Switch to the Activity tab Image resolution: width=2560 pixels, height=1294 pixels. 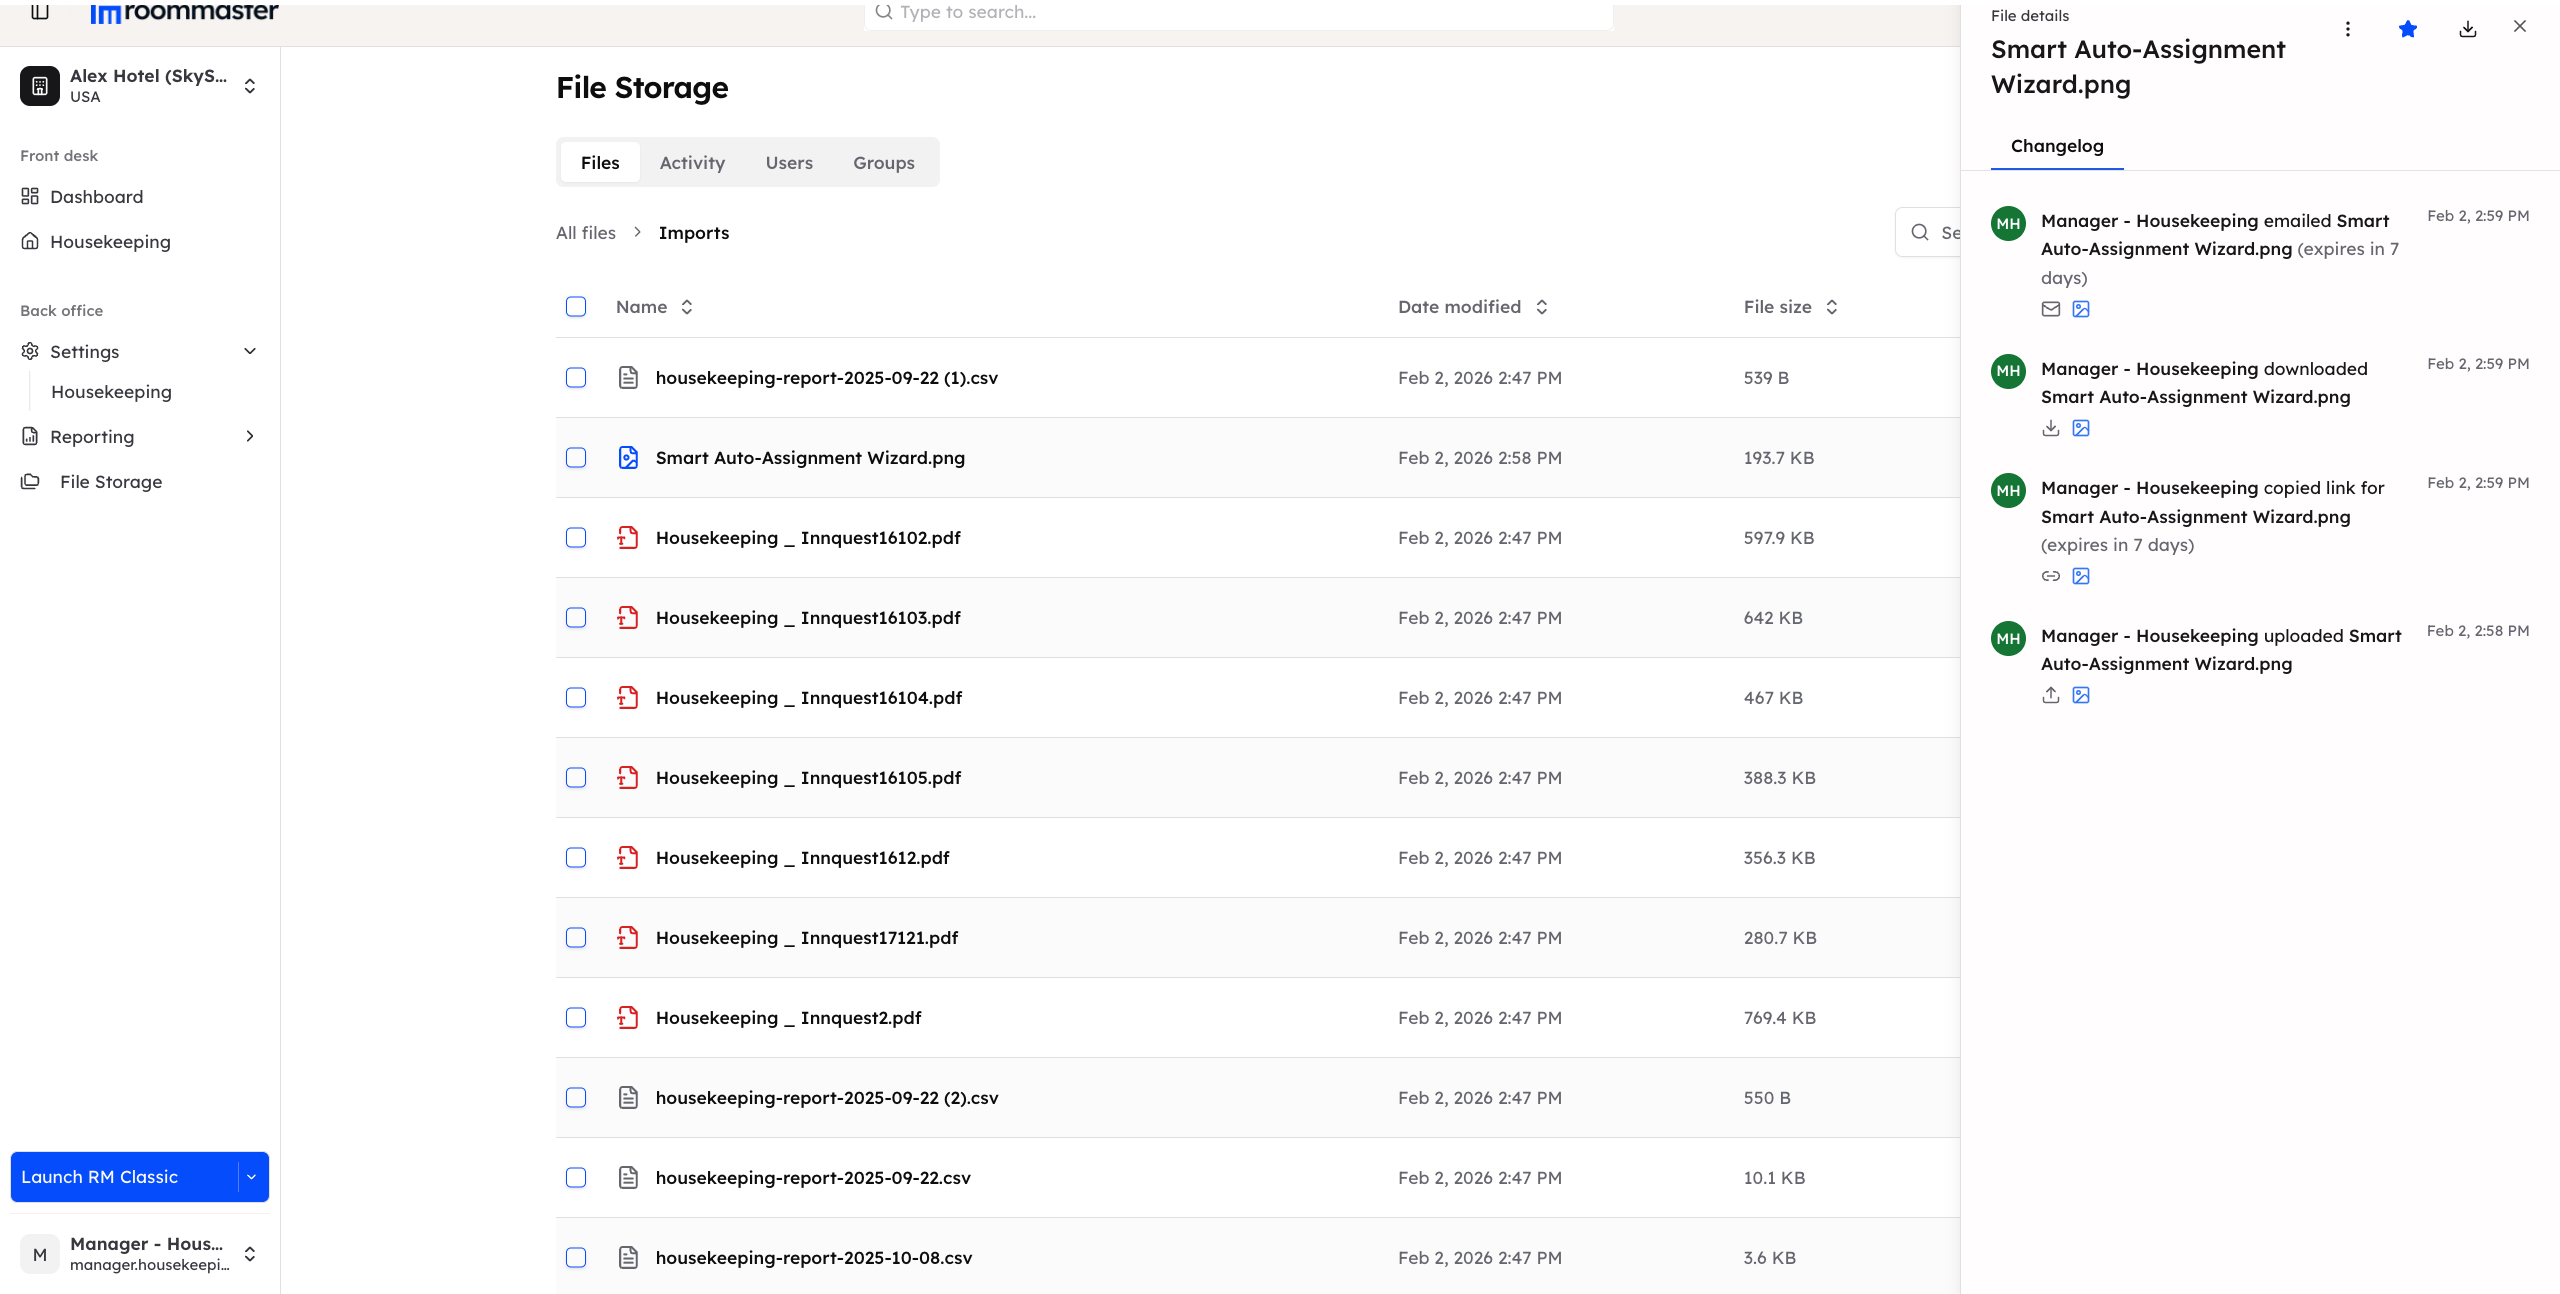pos(692,163)
